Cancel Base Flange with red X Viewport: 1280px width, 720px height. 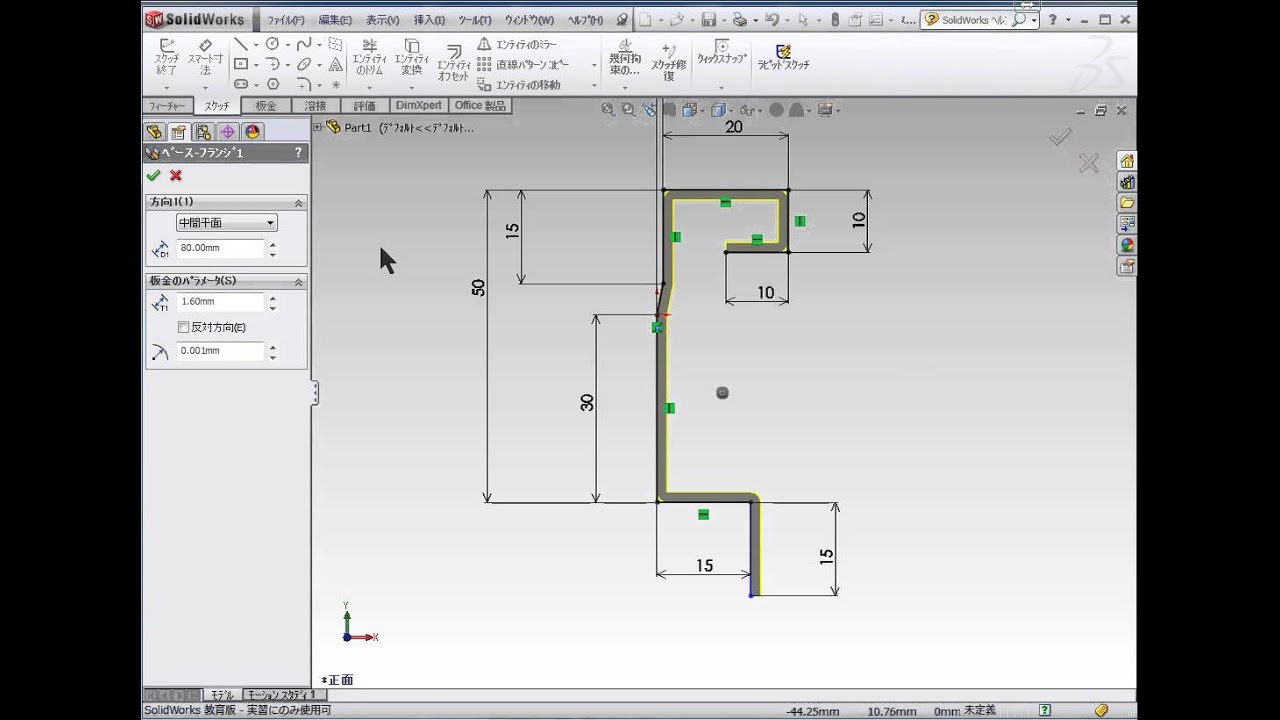(x=176, y=175)
